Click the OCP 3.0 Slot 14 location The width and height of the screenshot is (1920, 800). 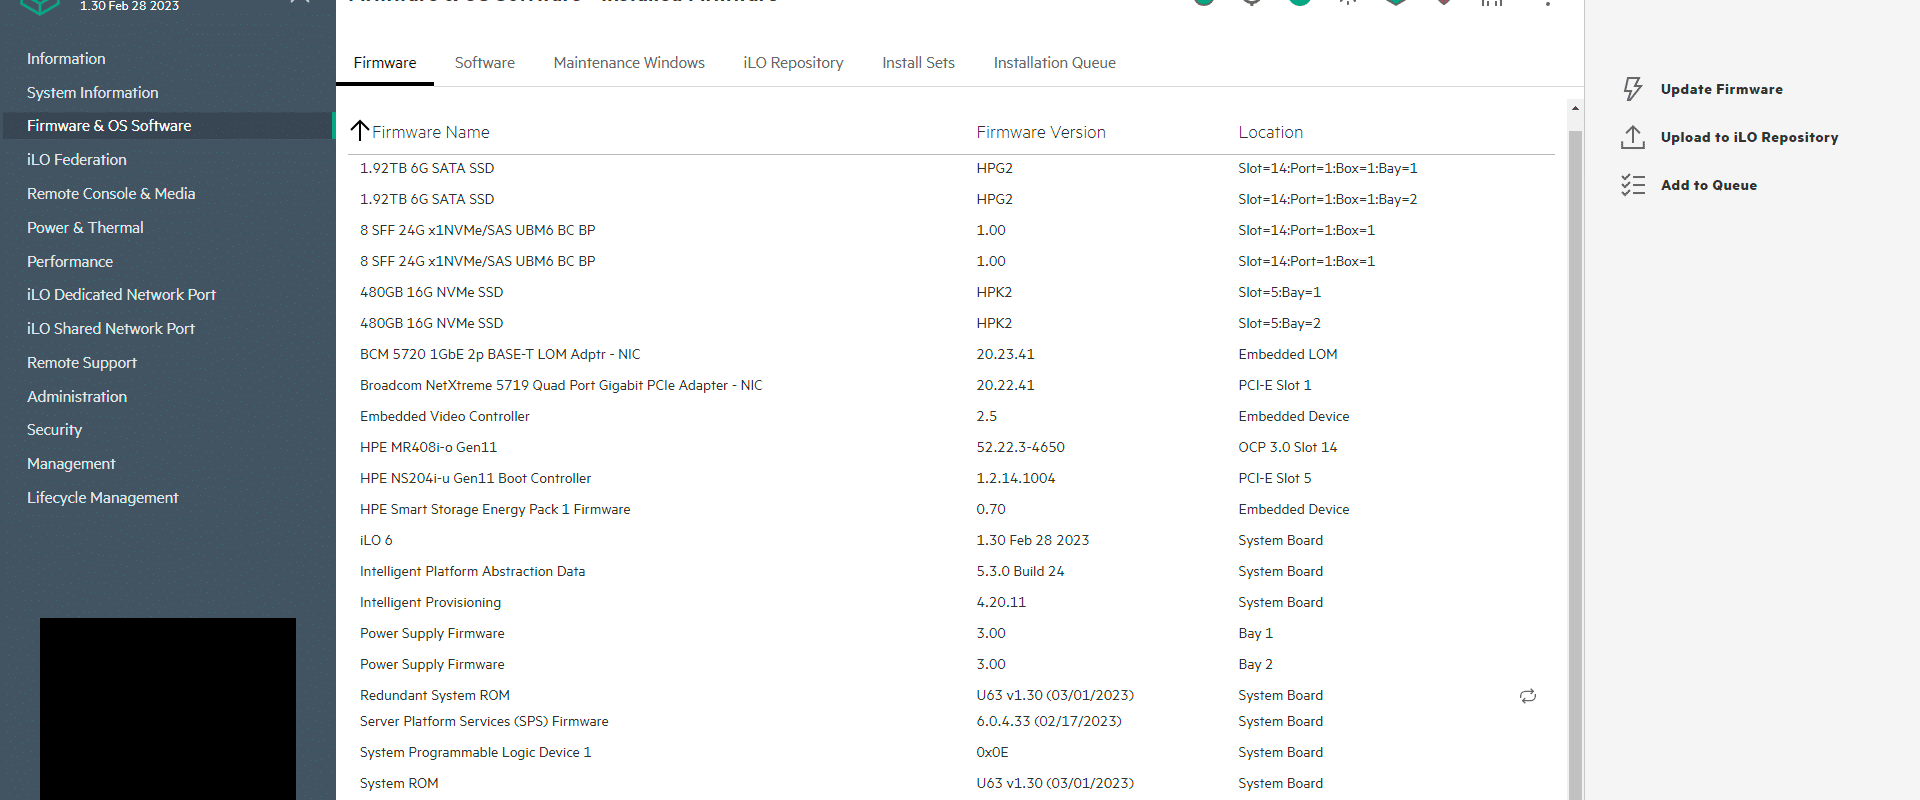[1287, 447]
